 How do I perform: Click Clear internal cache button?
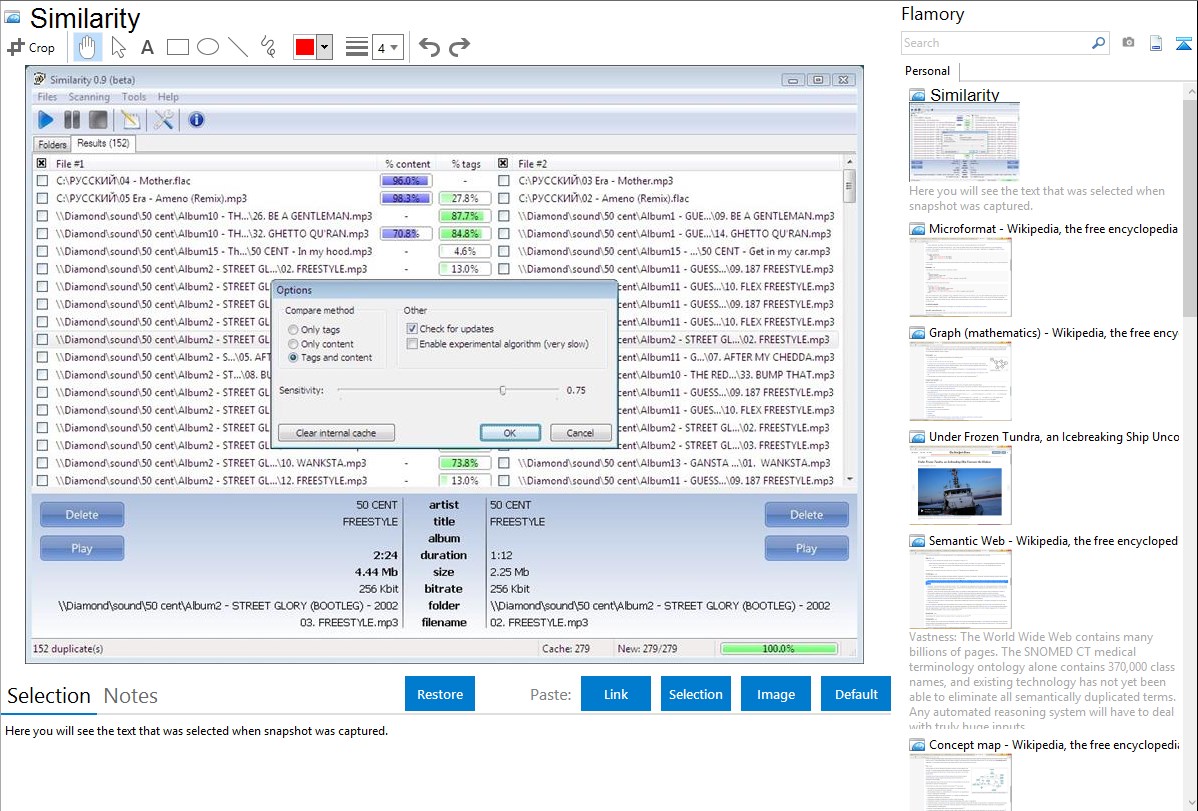pyautogui.click(x=336, y=433)
